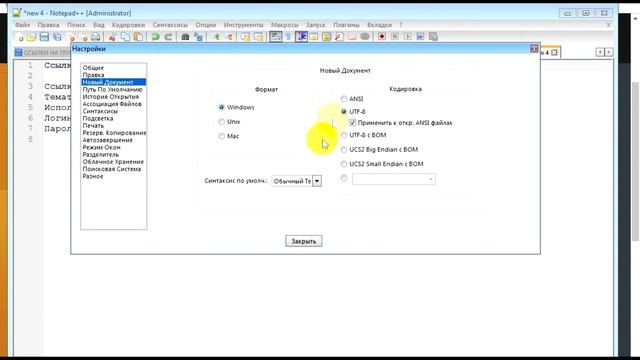Viewport: 640px width, 360px height.
Task: Toggle synchronized horizontal scrolling icon
Action: pos(258,37)
